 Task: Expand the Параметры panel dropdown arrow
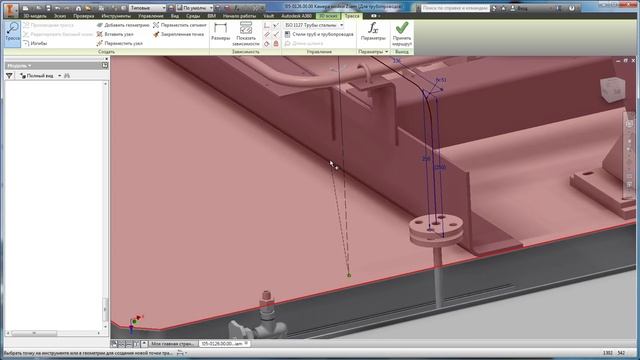387,52
